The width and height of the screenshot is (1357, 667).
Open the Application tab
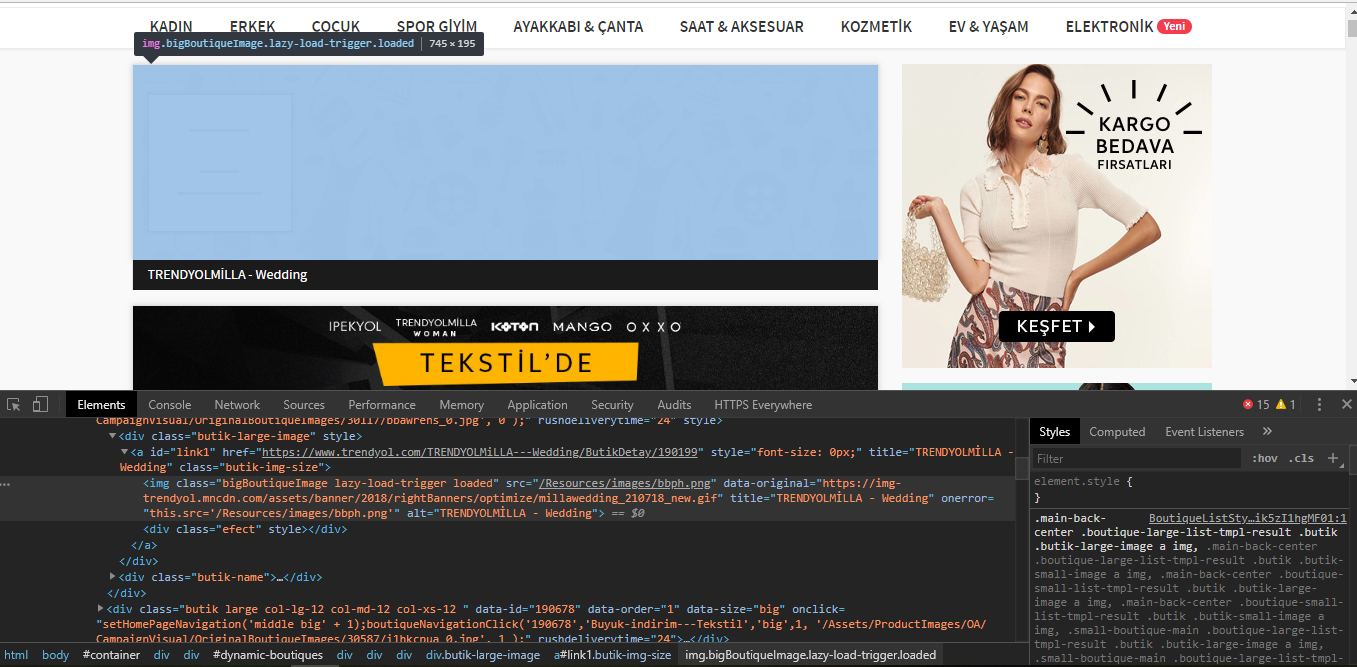[x=537, y=404]
